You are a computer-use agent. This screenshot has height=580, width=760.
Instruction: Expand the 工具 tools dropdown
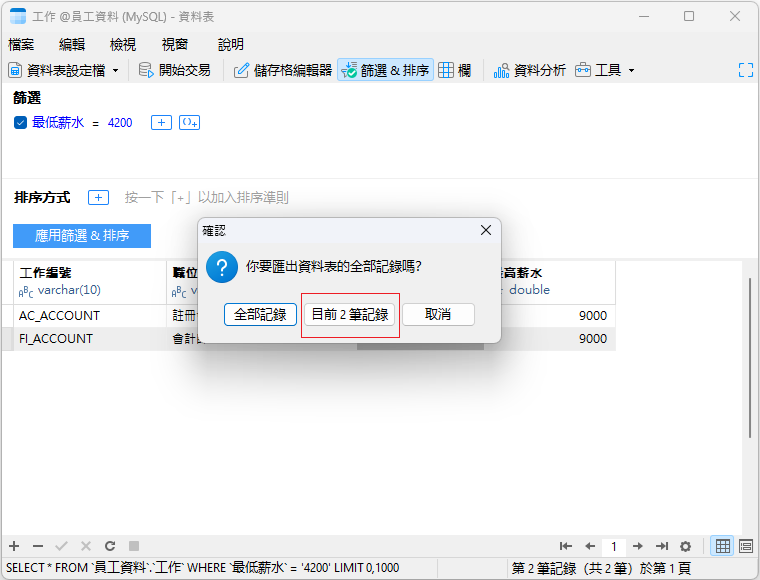[631, 71]
